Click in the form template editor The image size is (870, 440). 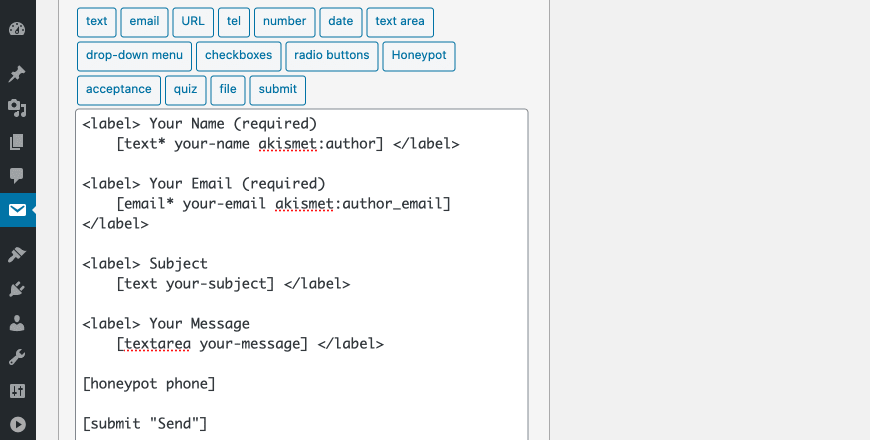302,275
